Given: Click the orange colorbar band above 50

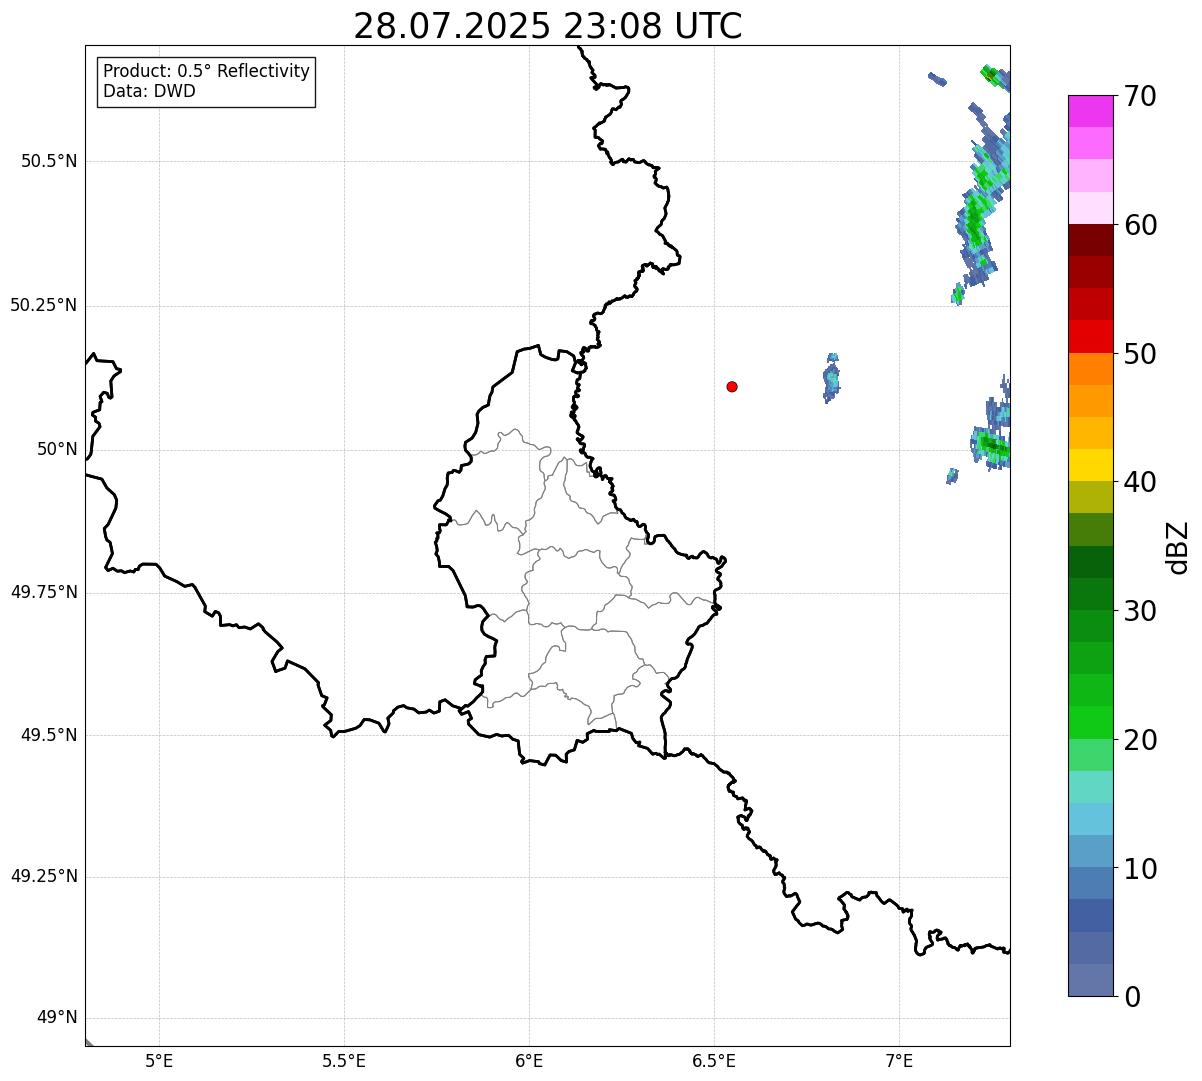Looking at the screenshot, I should click(x=1091, y=368).
